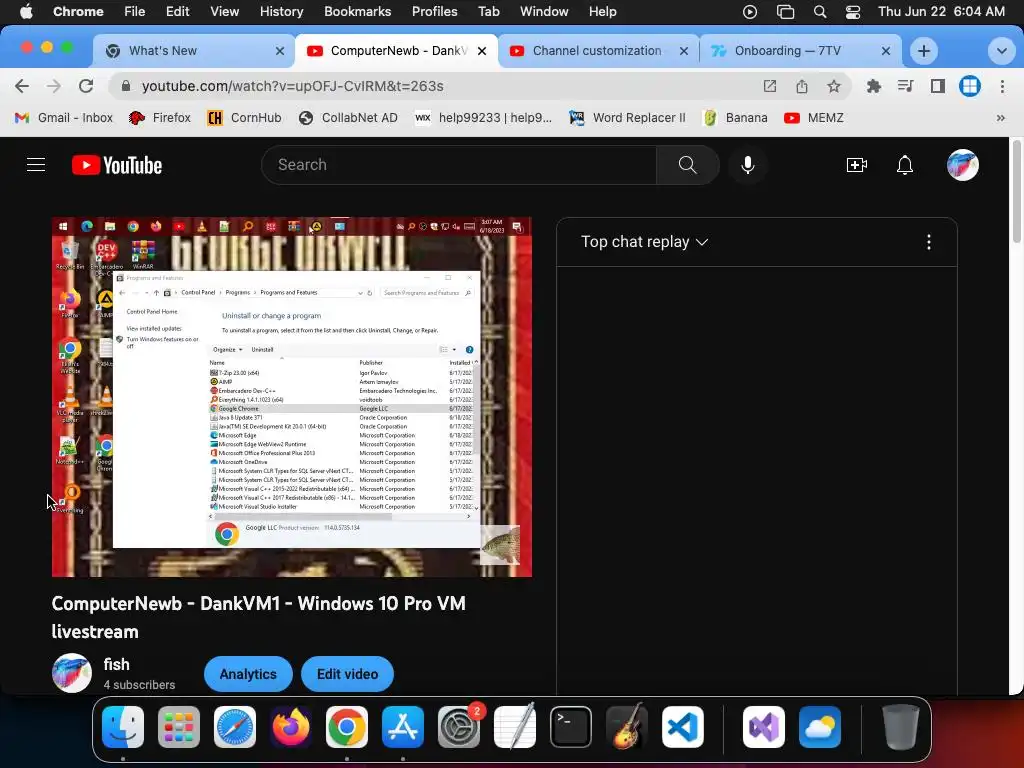Toggle the Chrome side panel

tap(938, 86)
